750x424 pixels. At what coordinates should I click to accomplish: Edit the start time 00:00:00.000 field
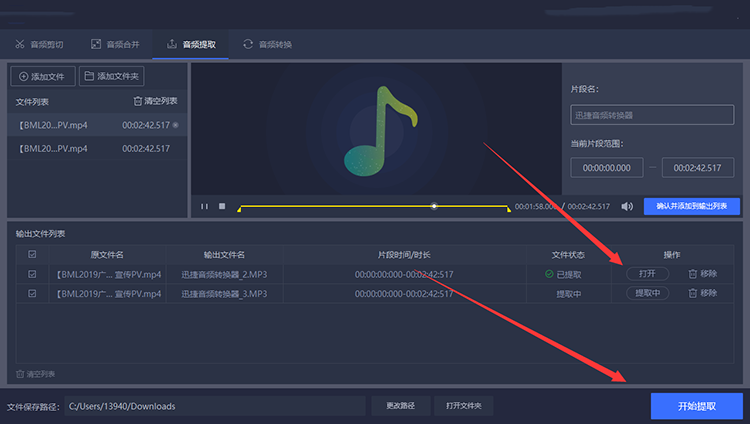[x=607, y=168]
